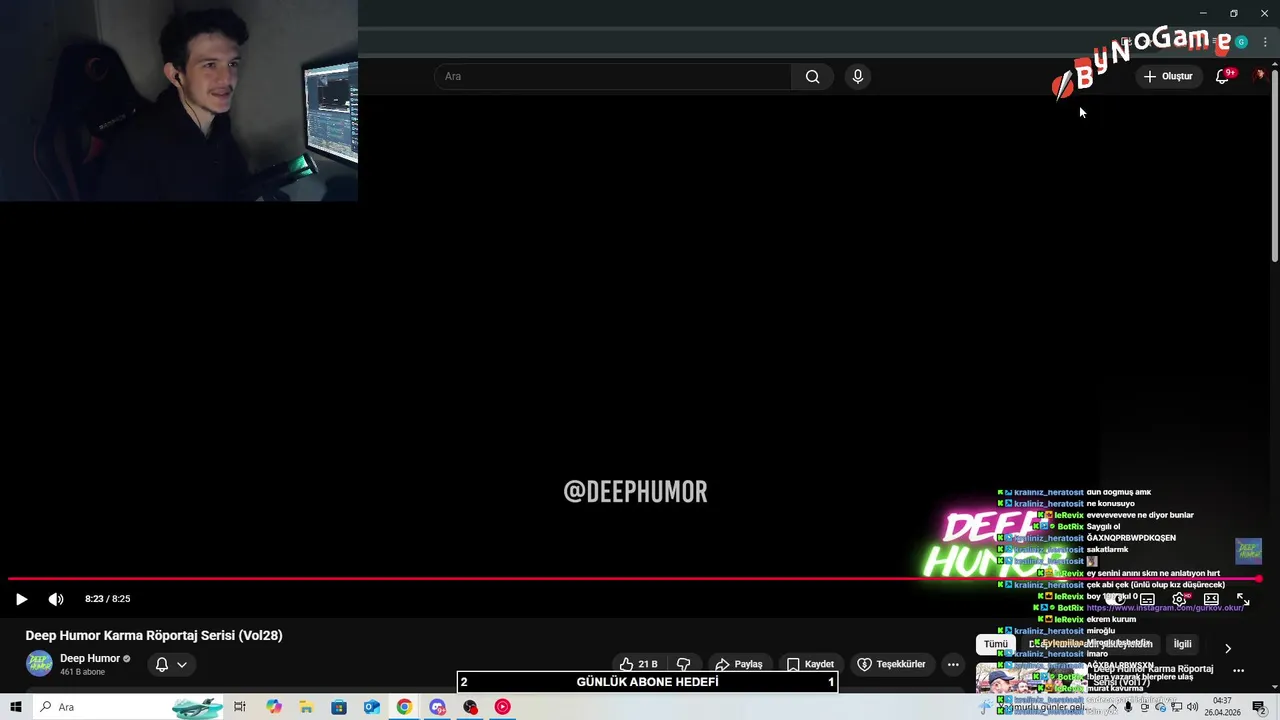This screenshot has width=1280, height=720.
Task: Dislike the video with thumbs down
Action: pyautogui.click(x=684, y=664)
